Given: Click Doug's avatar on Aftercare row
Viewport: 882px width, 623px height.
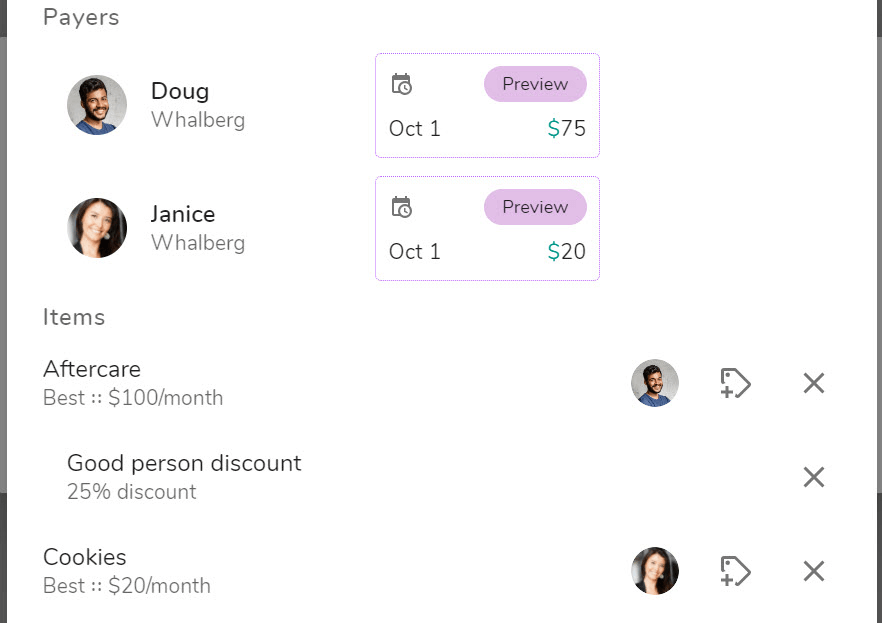Looking at the screenshot, I should pyautogui.click(x=655, y=383).
